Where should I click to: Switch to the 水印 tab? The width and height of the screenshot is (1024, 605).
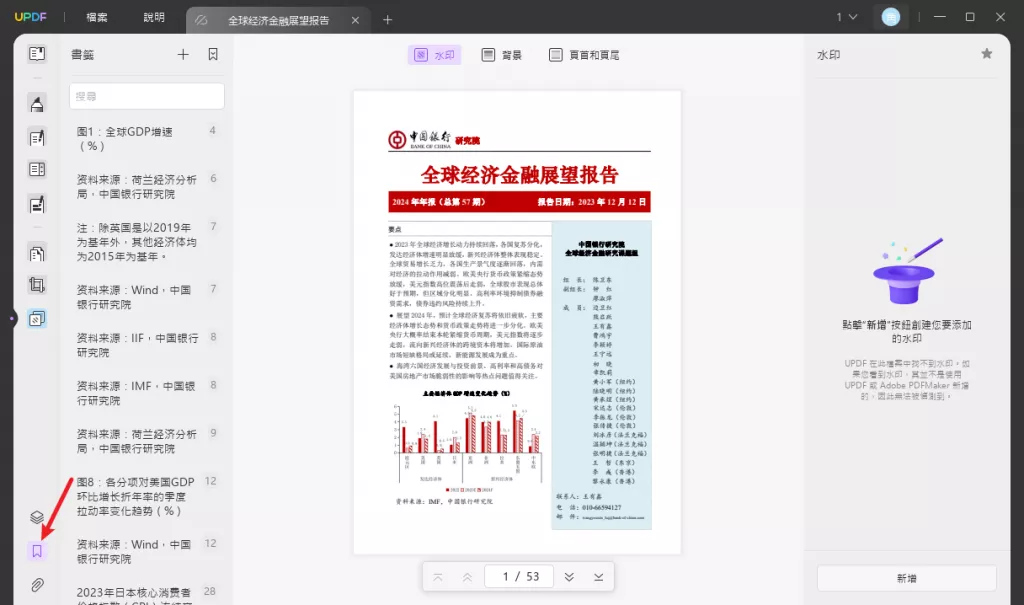click(434, 55)
